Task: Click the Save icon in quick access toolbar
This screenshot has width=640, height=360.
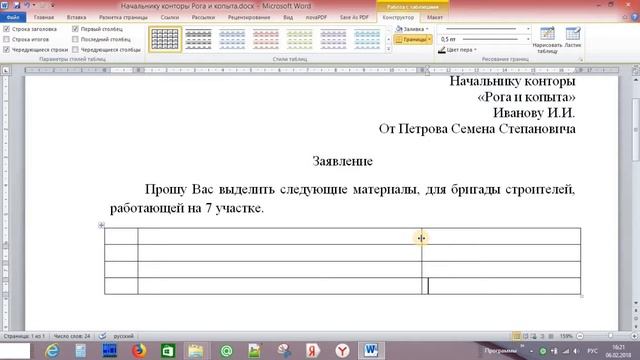Action: point(17,6)
